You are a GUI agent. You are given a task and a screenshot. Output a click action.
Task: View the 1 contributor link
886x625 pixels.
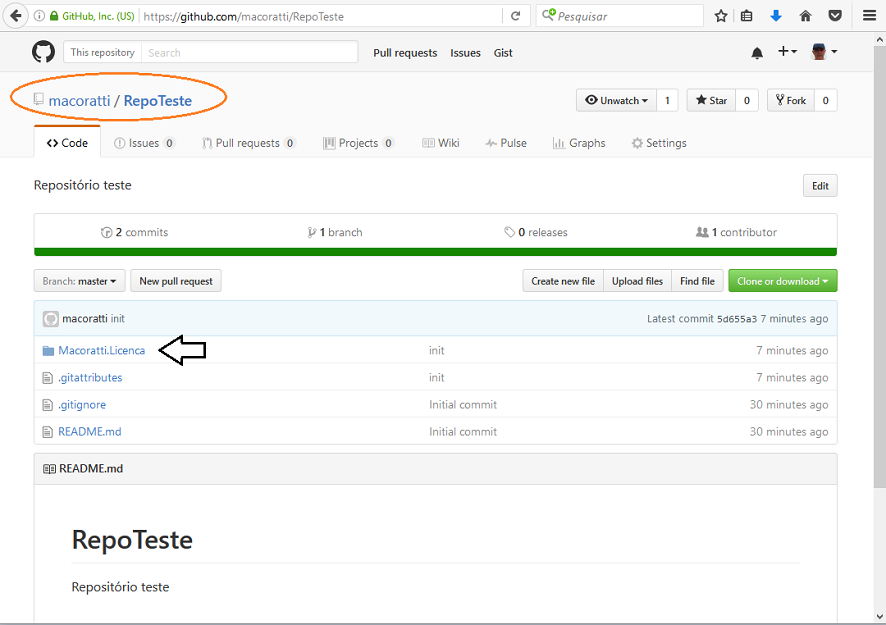[736, 232]
